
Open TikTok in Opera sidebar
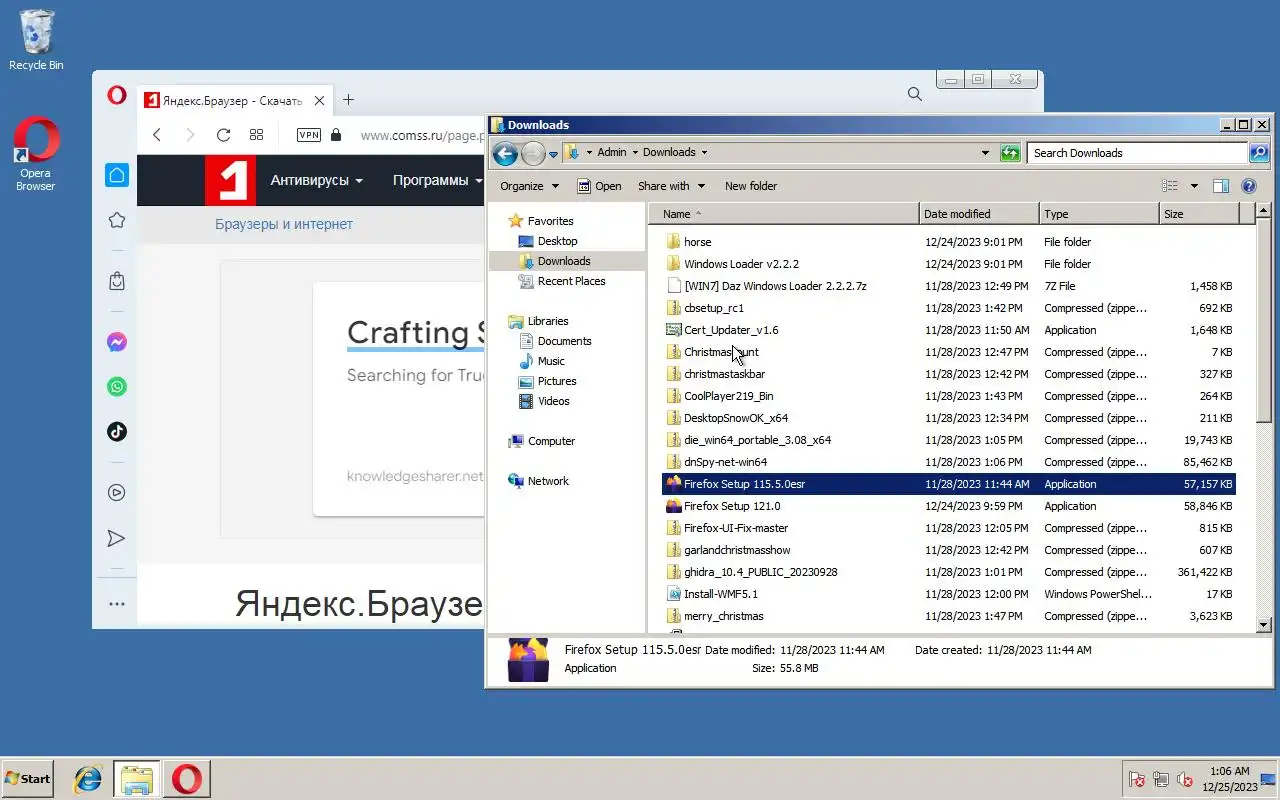pyautogui.click(x=117, y=432)
